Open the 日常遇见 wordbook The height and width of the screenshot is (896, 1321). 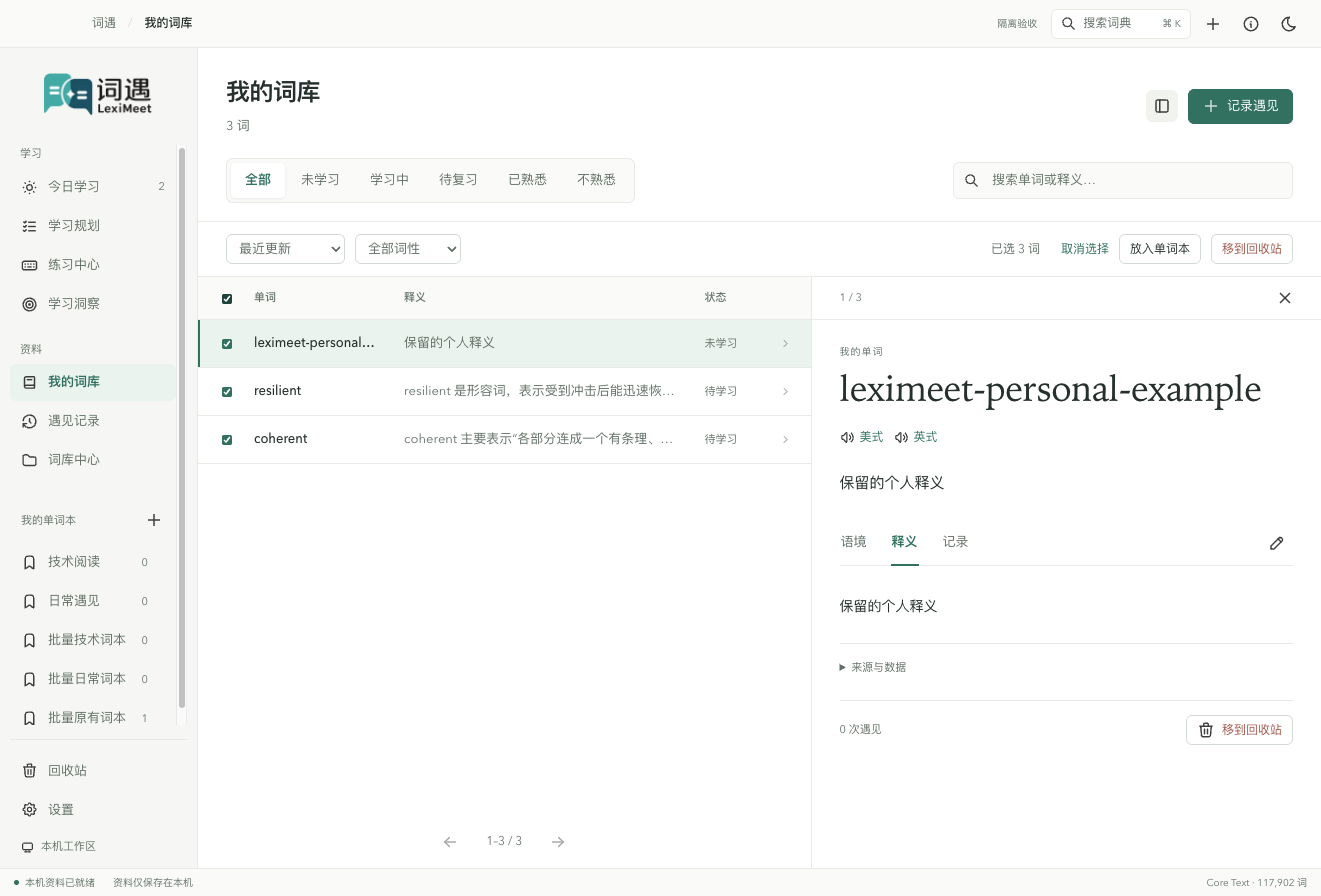point(85,601)
